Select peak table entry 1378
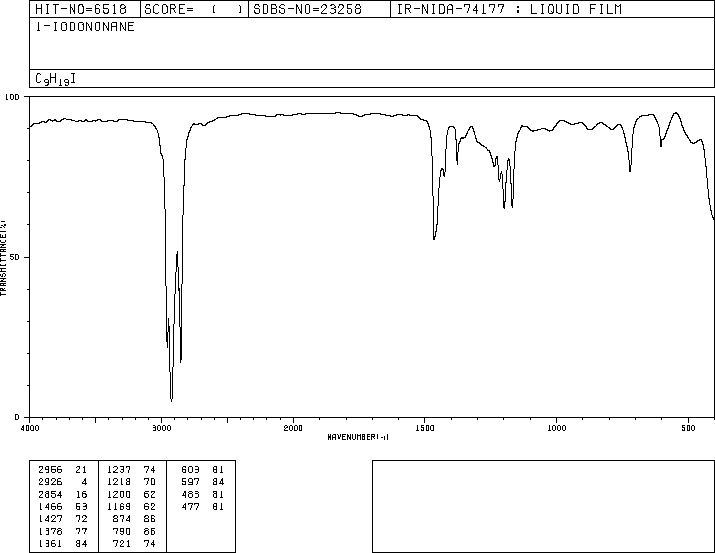715x553 pixels. point(50,532)
